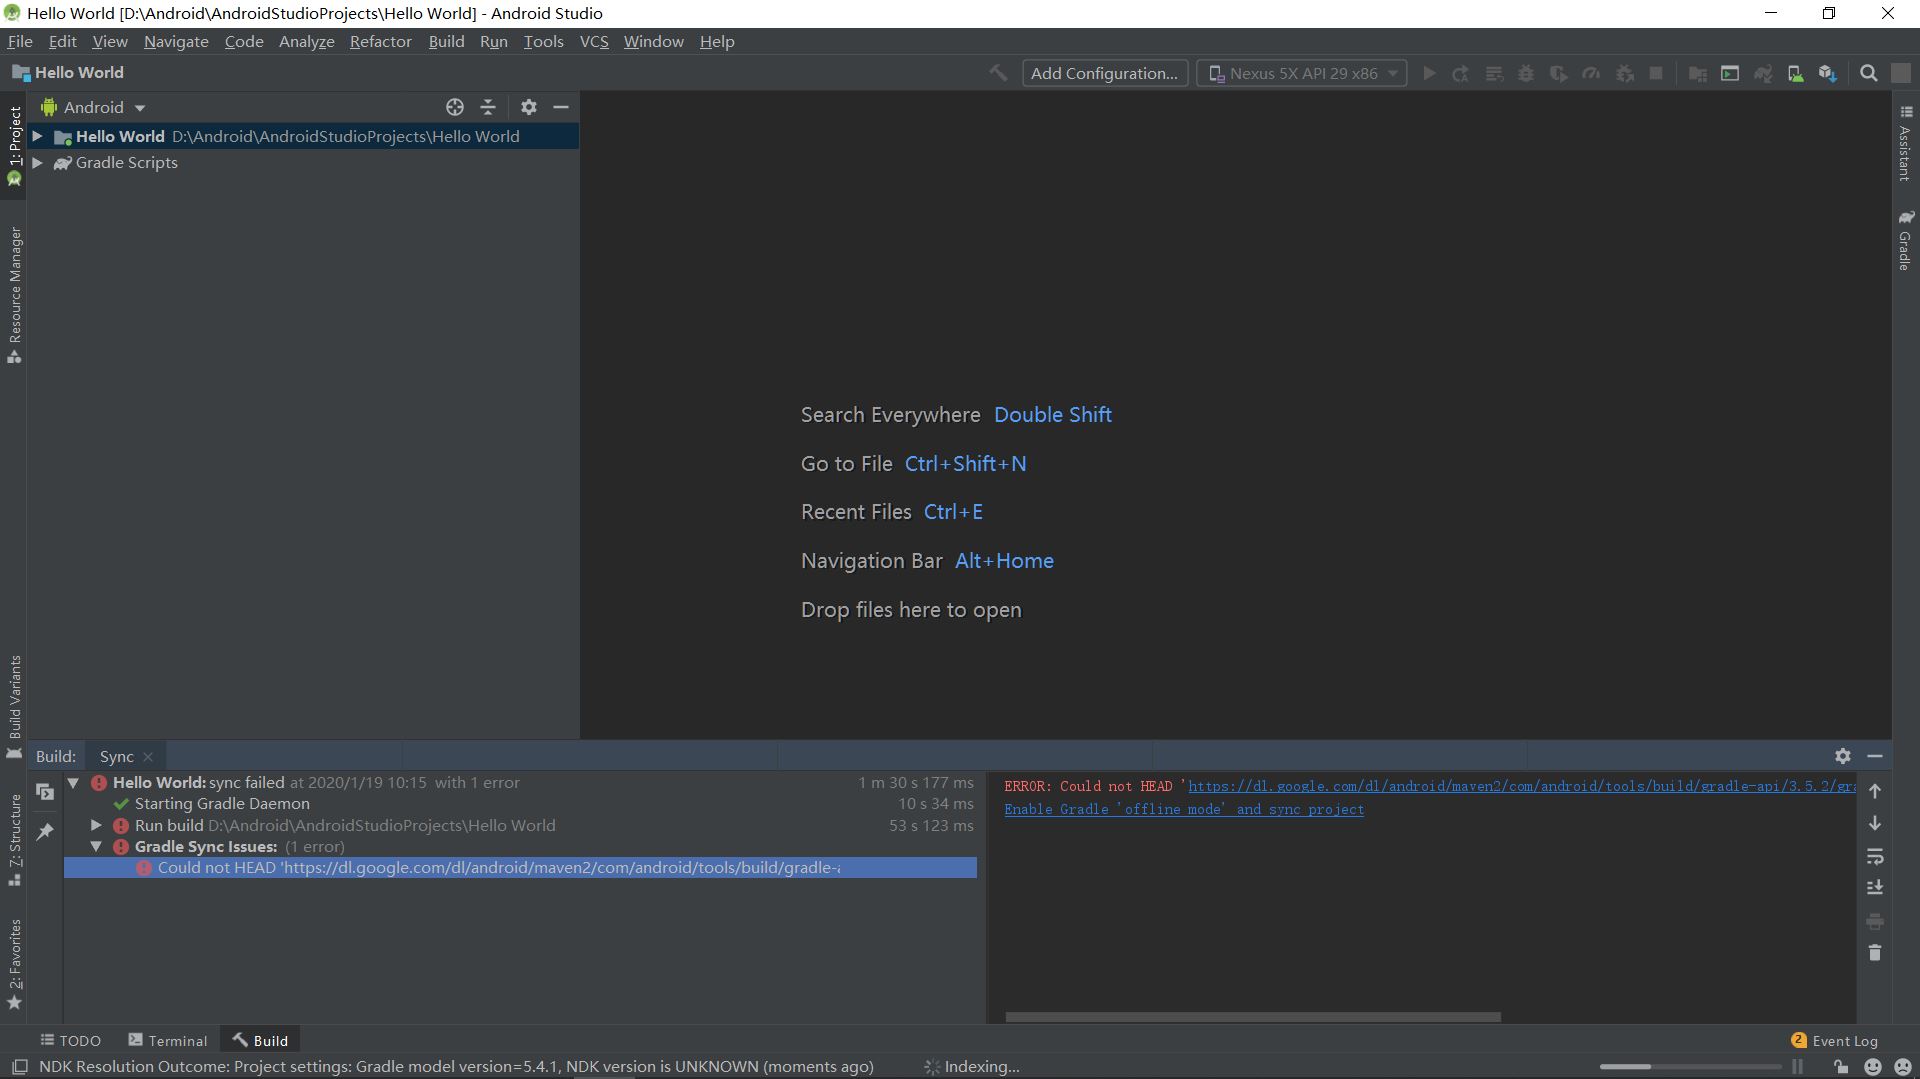
Task: Open the Android view dropdown
Action: tap(94, 107)
